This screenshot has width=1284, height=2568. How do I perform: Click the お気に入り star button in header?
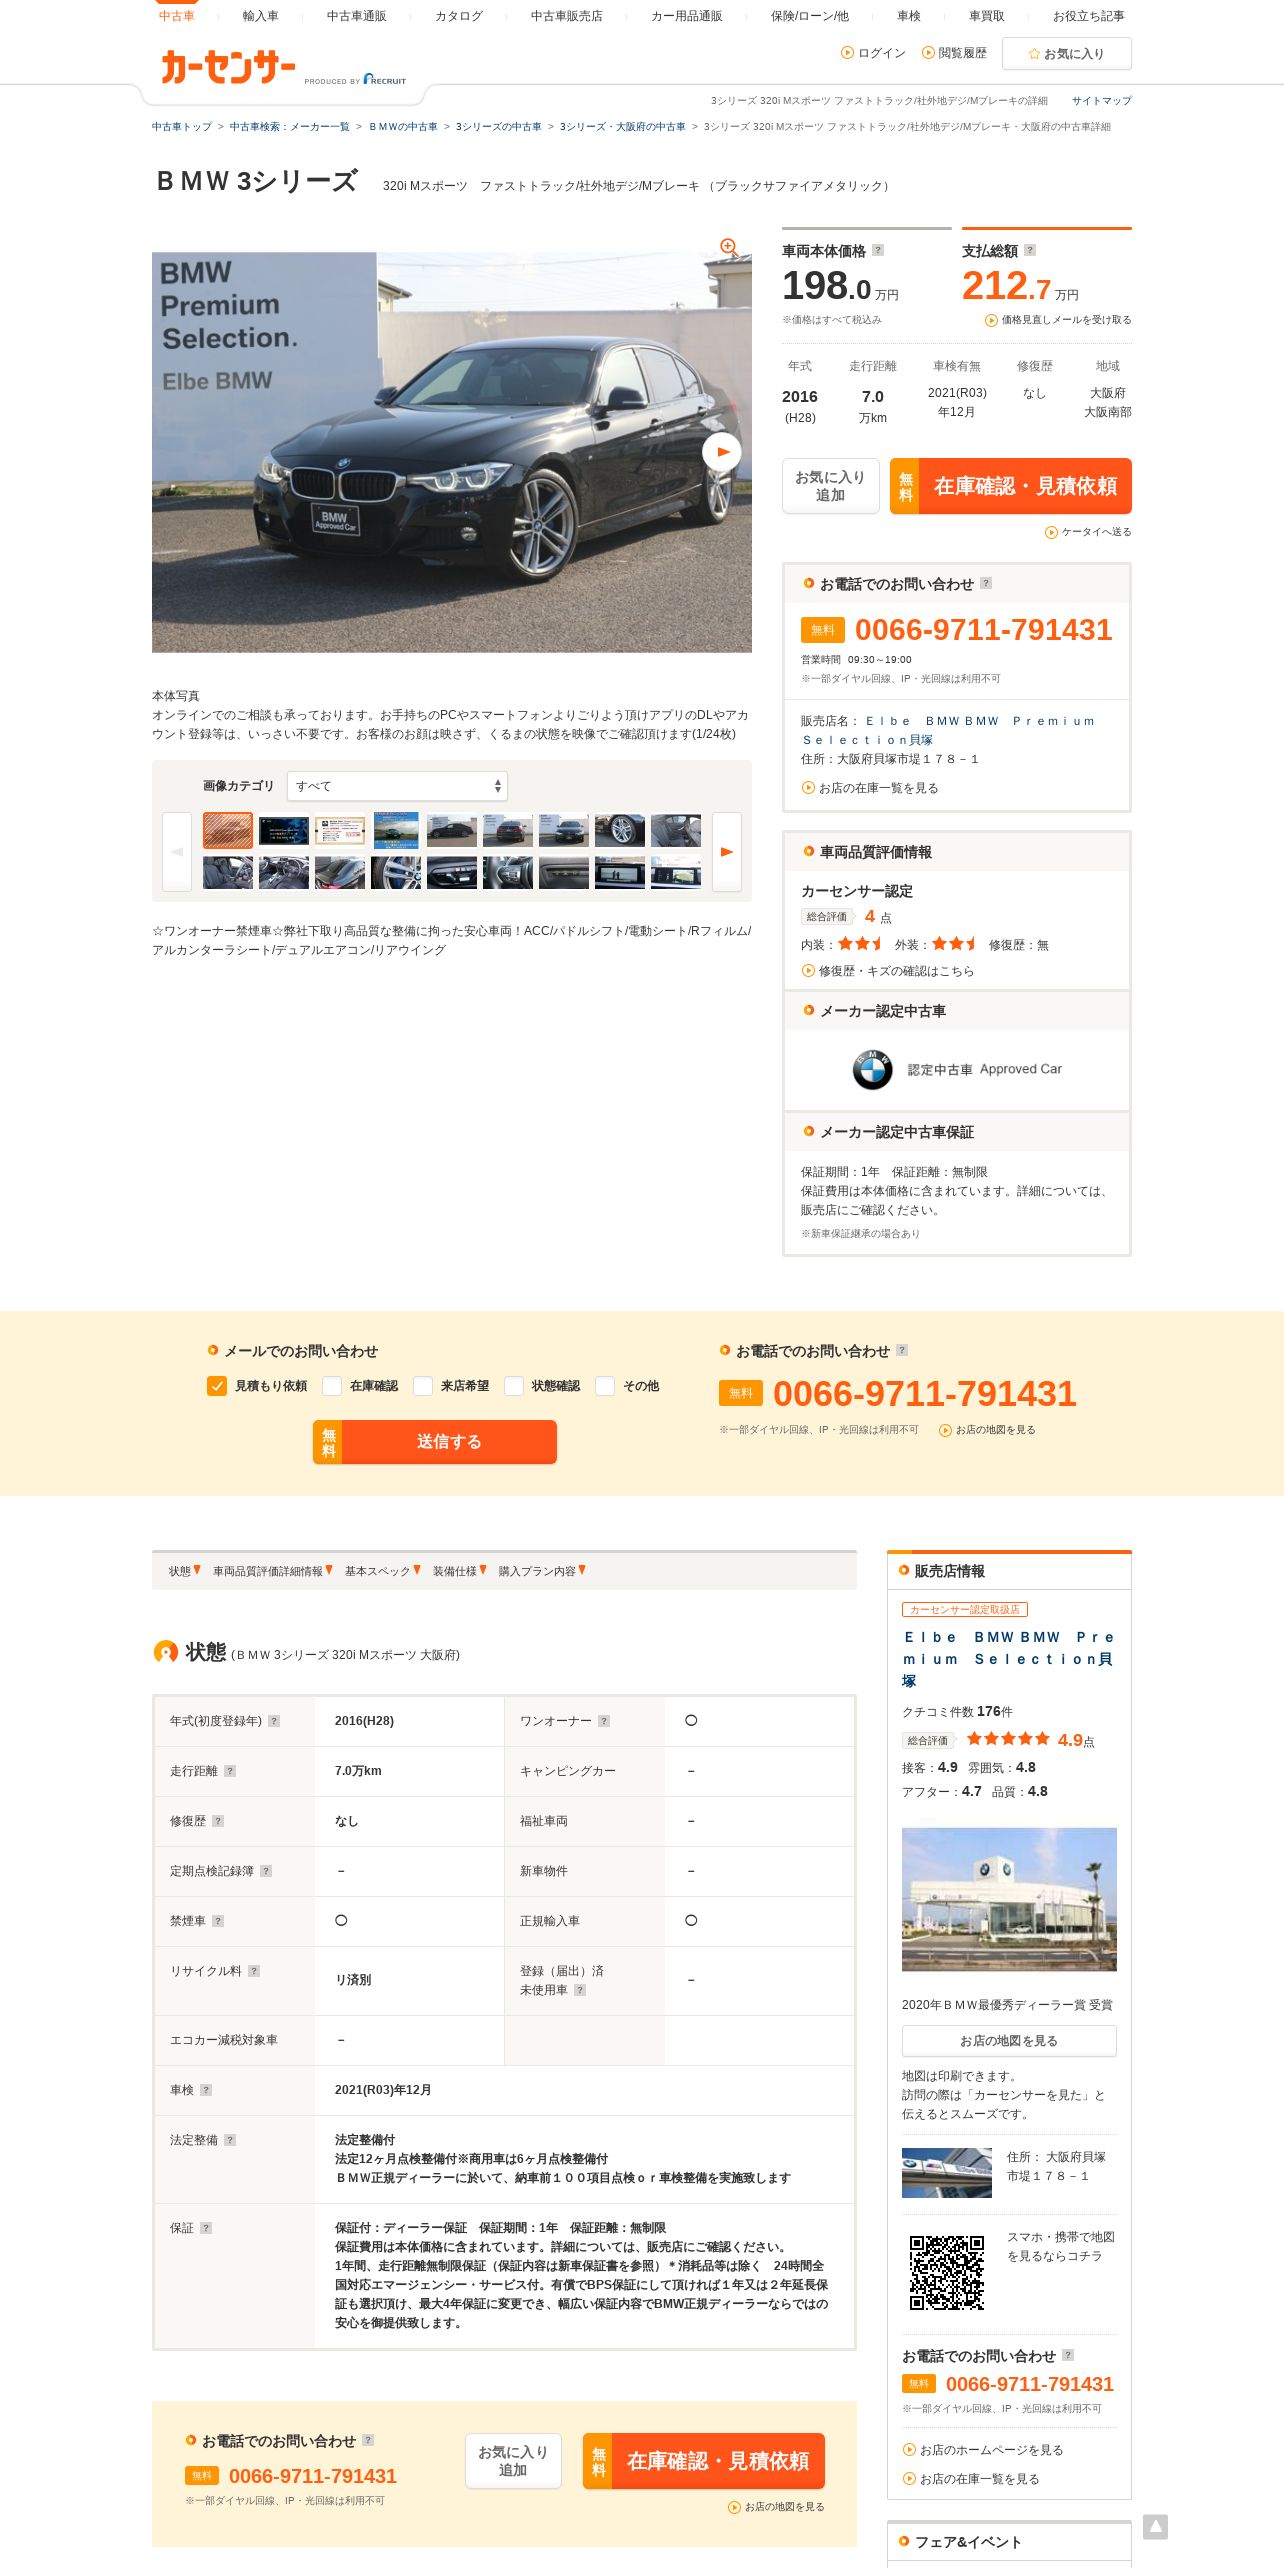click(1067, 54)
